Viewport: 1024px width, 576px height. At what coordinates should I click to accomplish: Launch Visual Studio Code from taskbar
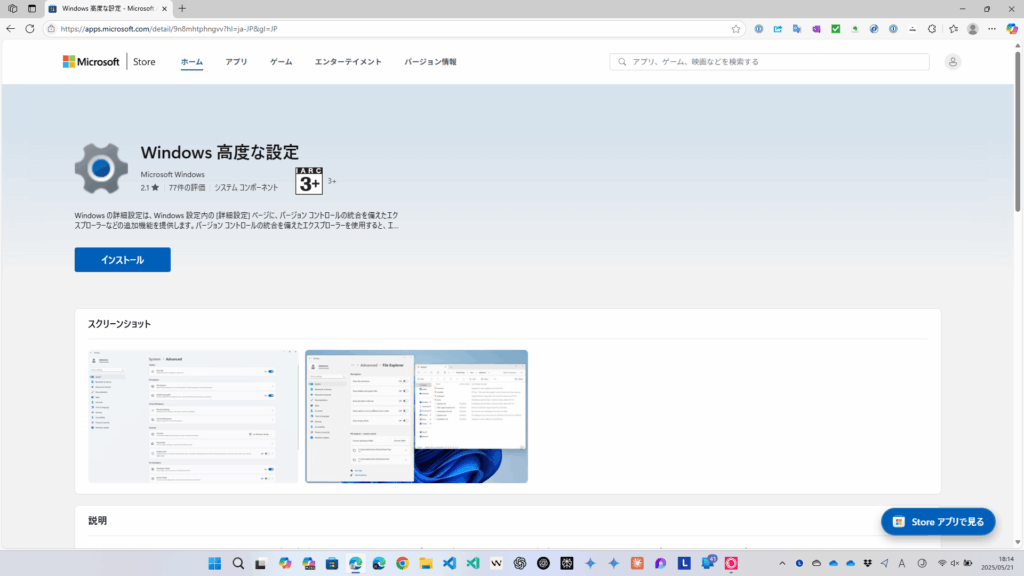click(x=449, y=563)
